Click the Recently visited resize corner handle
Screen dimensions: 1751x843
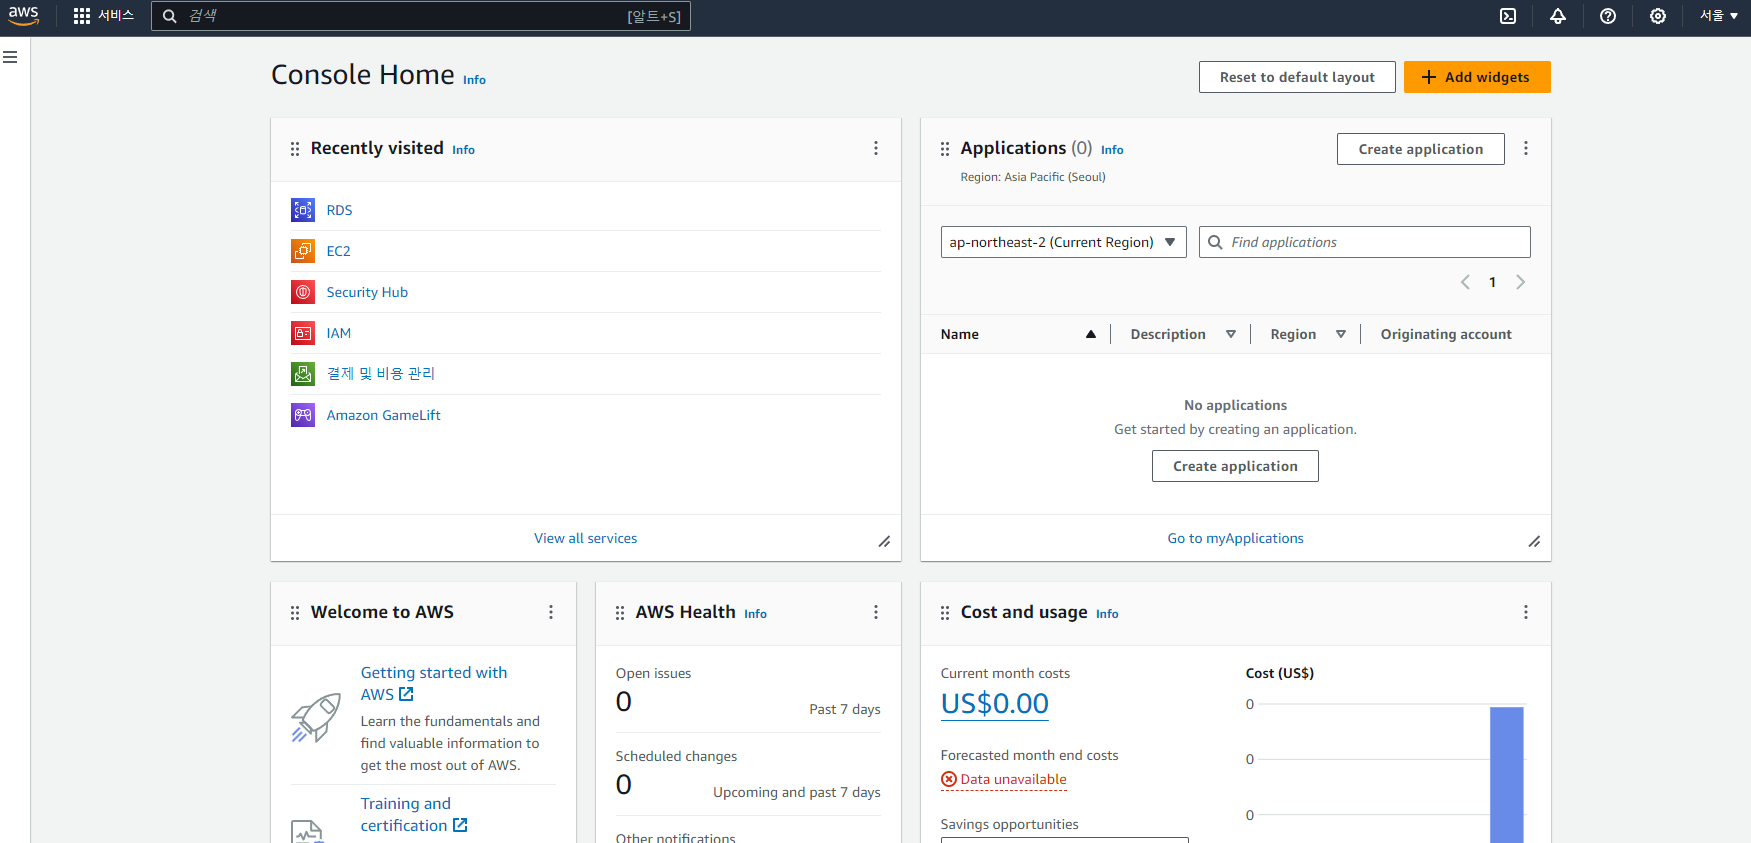[884, 542]
